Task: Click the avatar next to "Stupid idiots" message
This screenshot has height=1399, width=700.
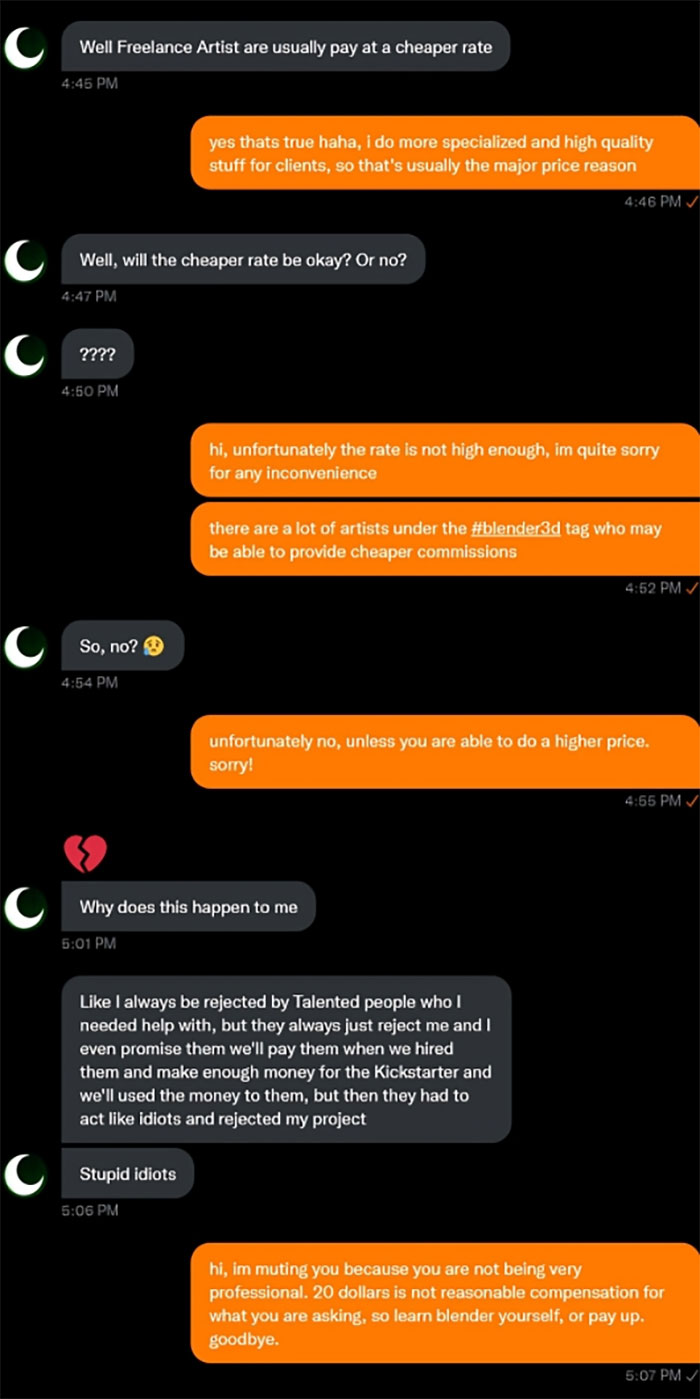Action: pos(23,1174)
